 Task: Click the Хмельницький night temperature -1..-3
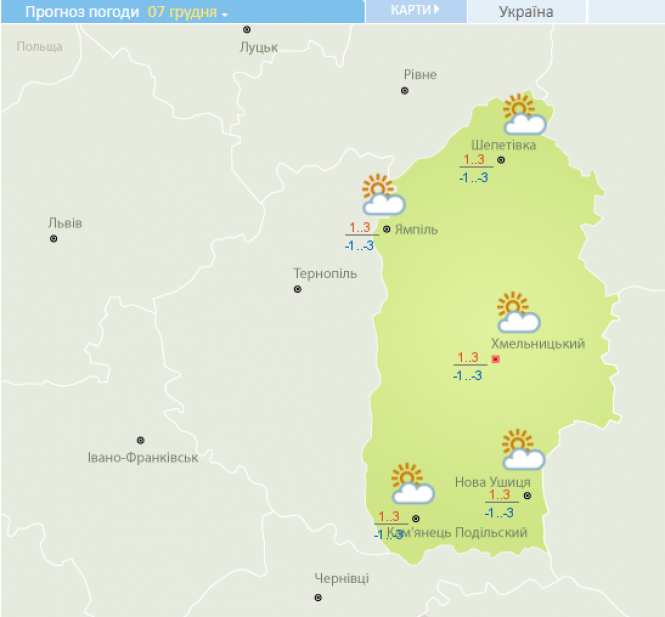tap(467, 375)
